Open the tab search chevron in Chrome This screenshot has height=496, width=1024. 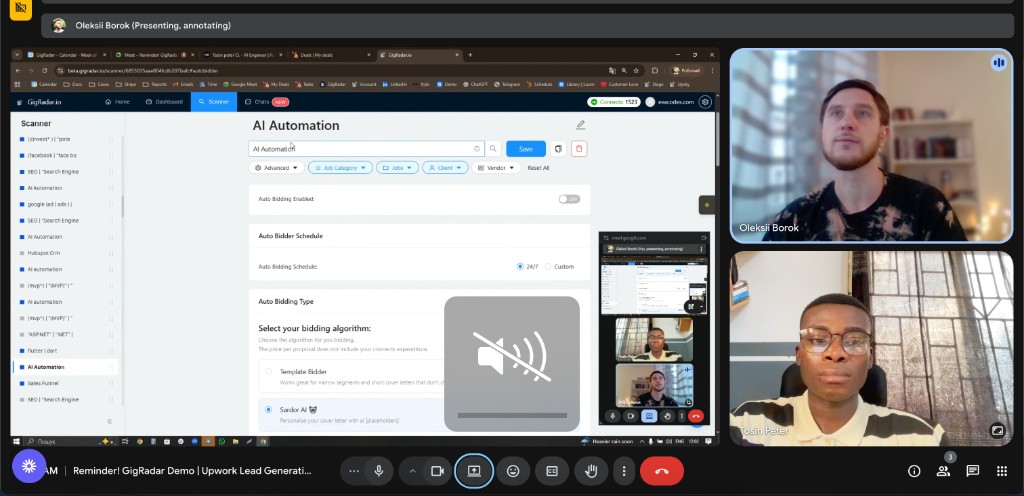pos(17,55)
